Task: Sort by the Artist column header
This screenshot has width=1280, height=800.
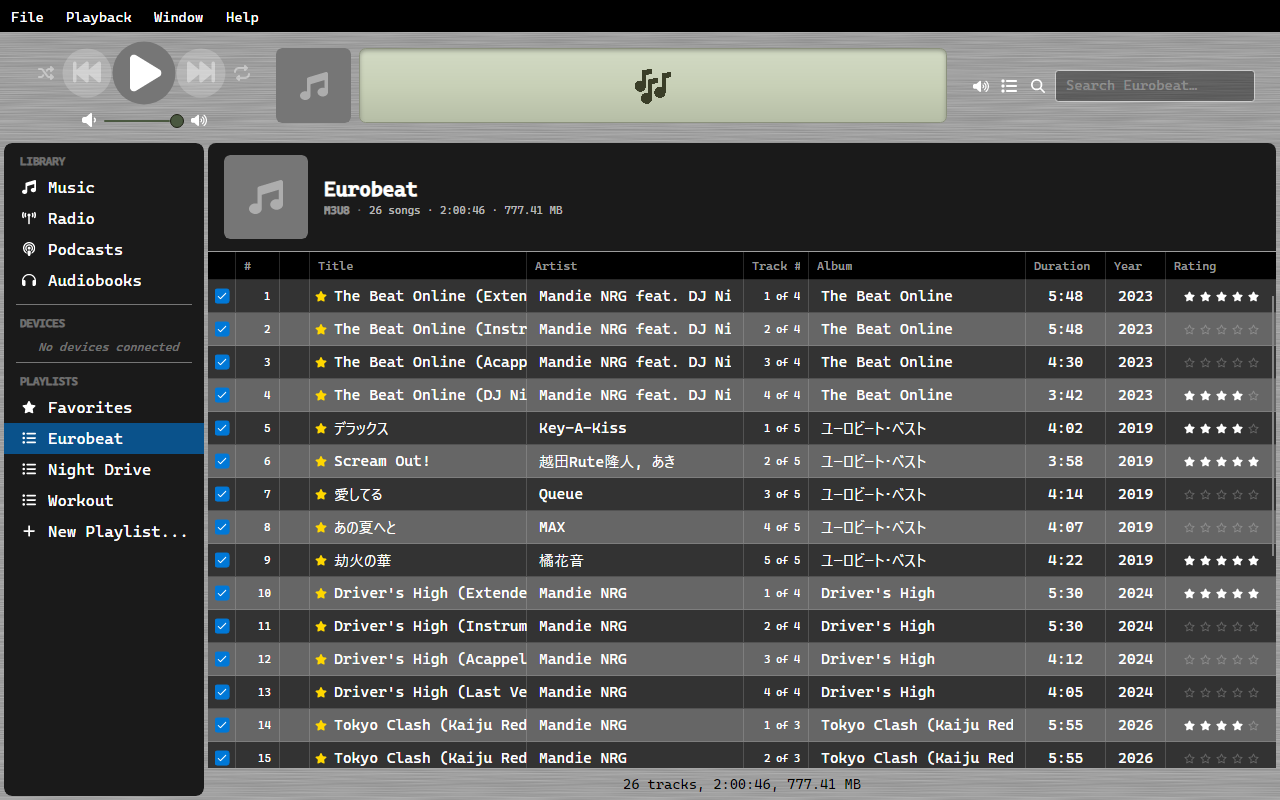Action: 635,266
